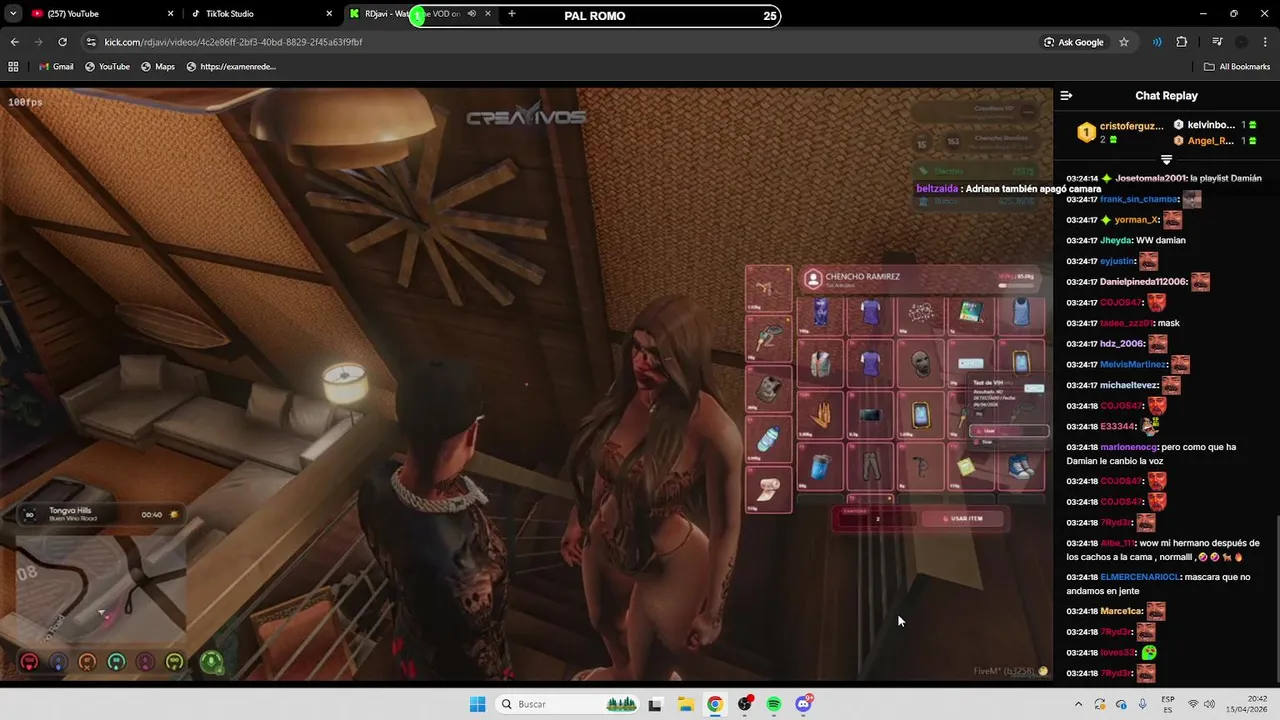The width and height of the screenshot is (1280, 720).
Task: Open the microphone tray icon
Action: (x=1142, y=704)
